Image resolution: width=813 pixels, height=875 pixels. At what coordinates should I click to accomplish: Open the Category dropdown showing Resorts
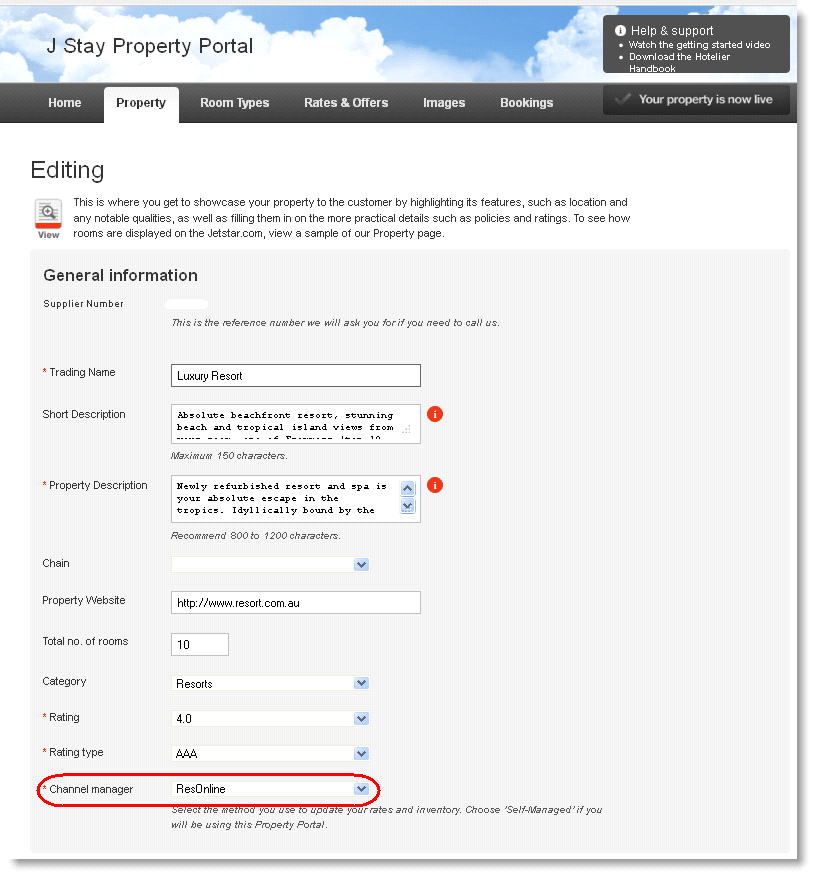click(x=270, y=683)
